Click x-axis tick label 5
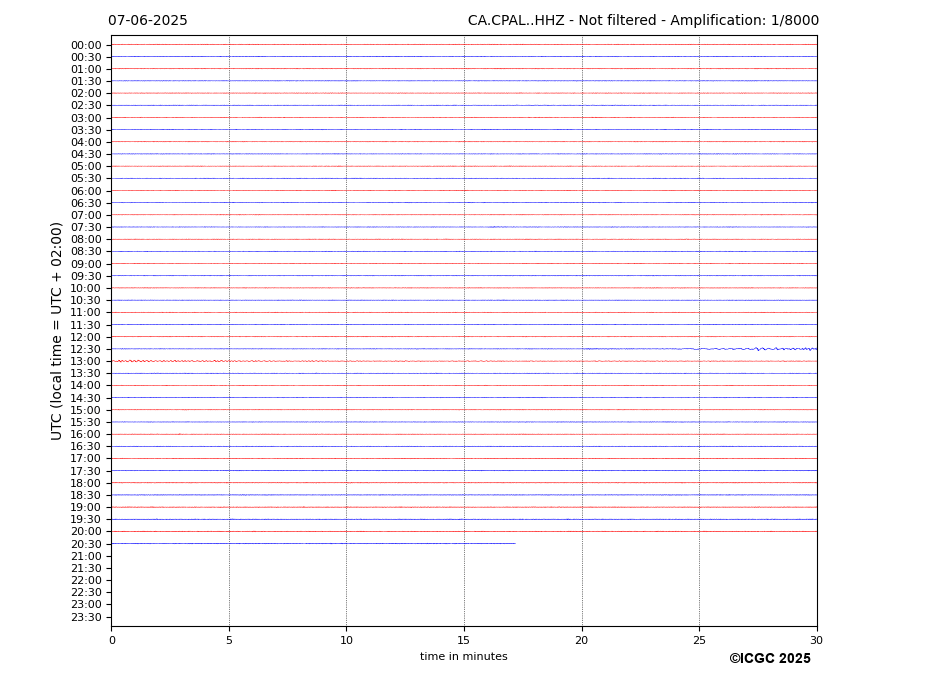 point(229,640)
